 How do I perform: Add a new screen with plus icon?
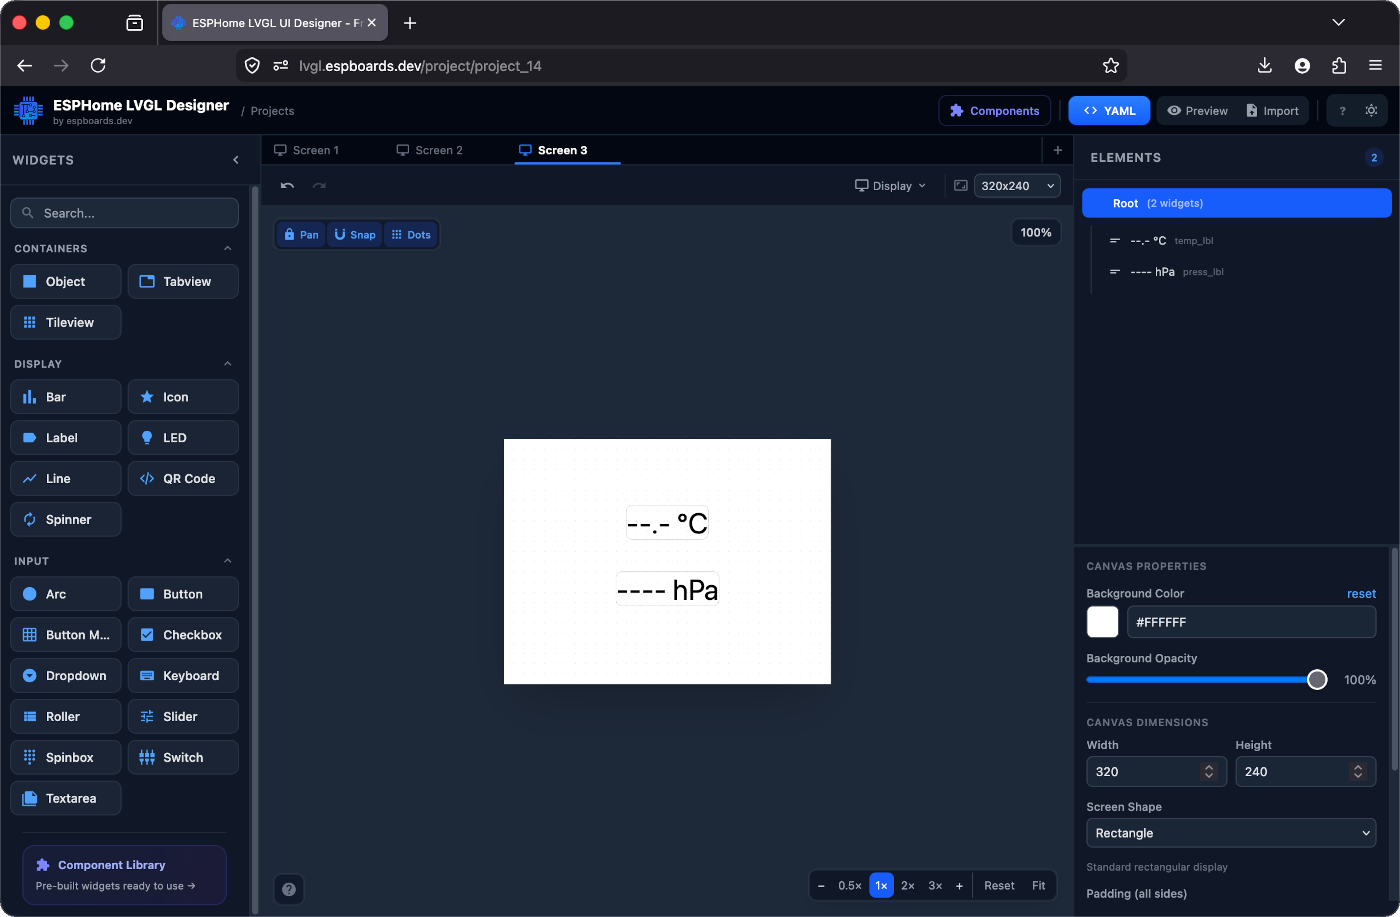point(1058,150)
